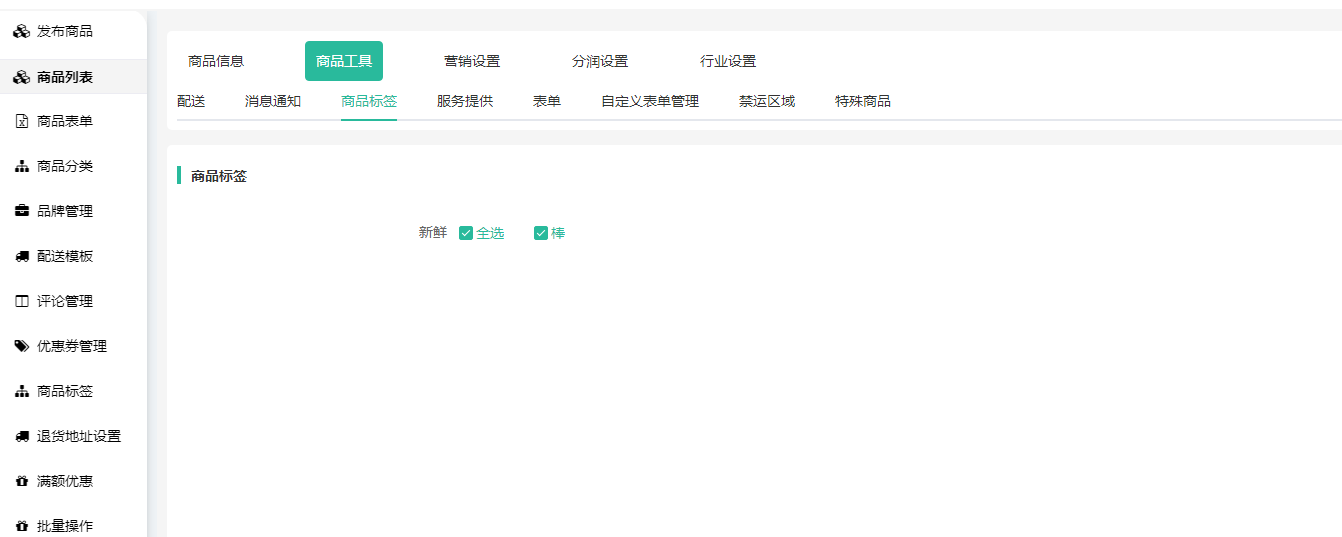Switch to 消息通知 sub-tab
This screenshot has width=1342, height=537.
click(273, 101)
